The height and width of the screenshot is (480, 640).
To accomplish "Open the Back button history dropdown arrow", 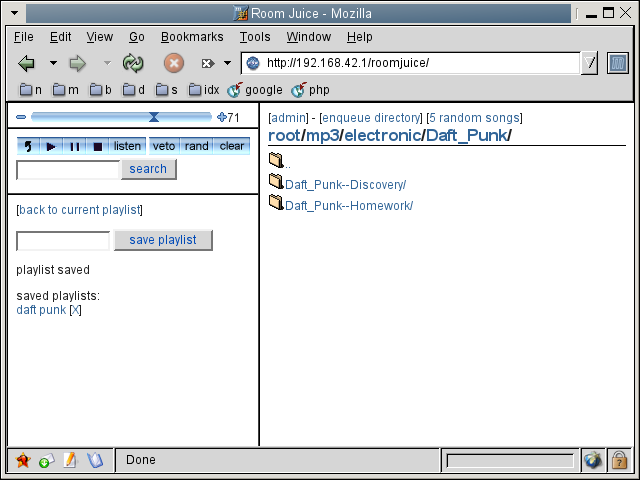I will (53, 63).
